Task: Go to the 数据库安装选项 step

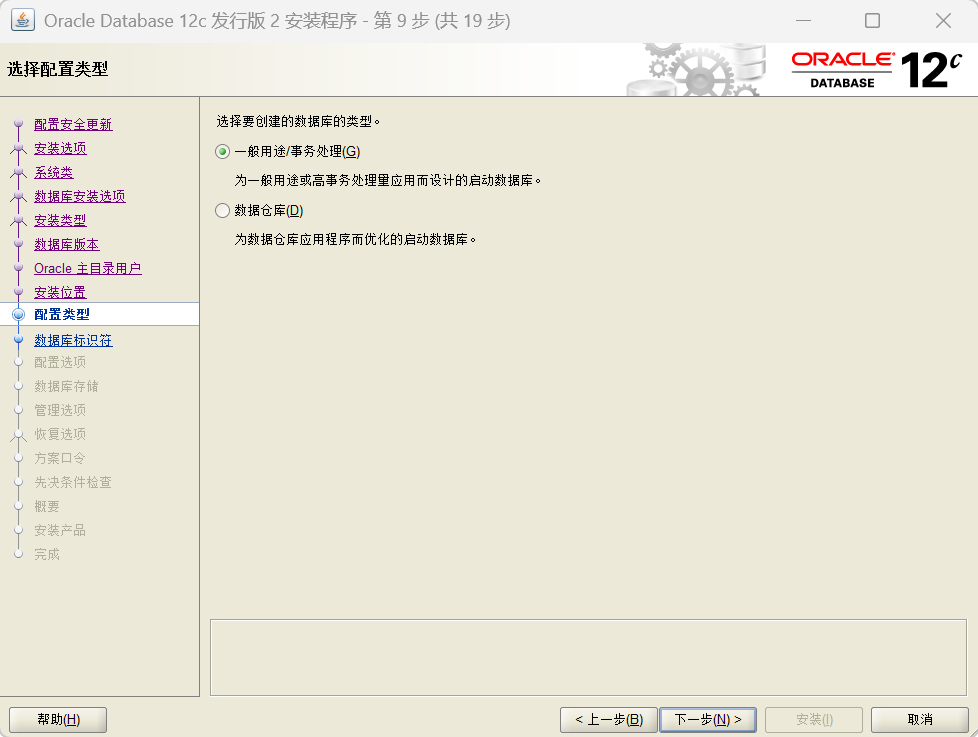Action: pos(80,196)
